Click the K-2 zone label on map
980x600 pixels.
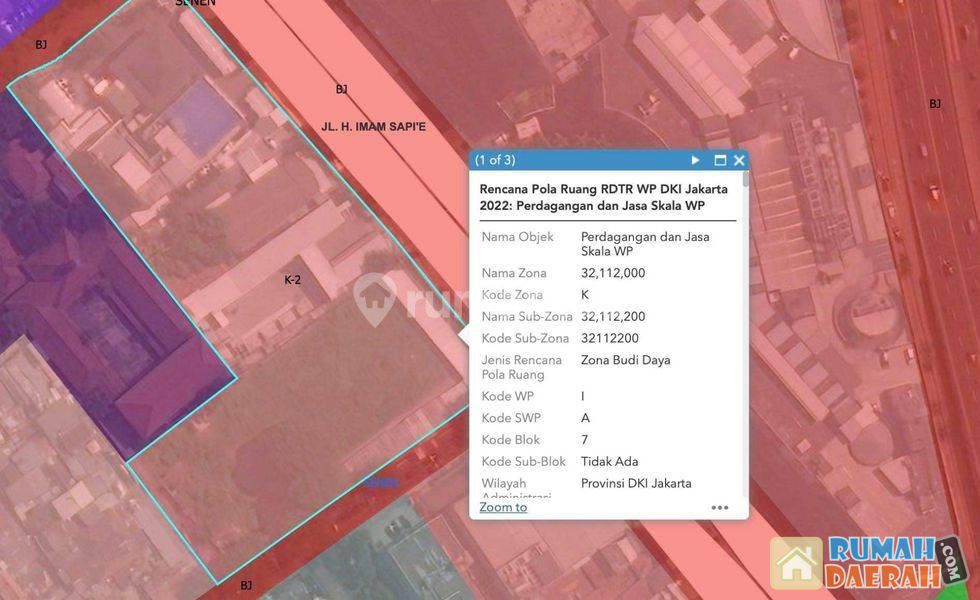coord(292,280)
